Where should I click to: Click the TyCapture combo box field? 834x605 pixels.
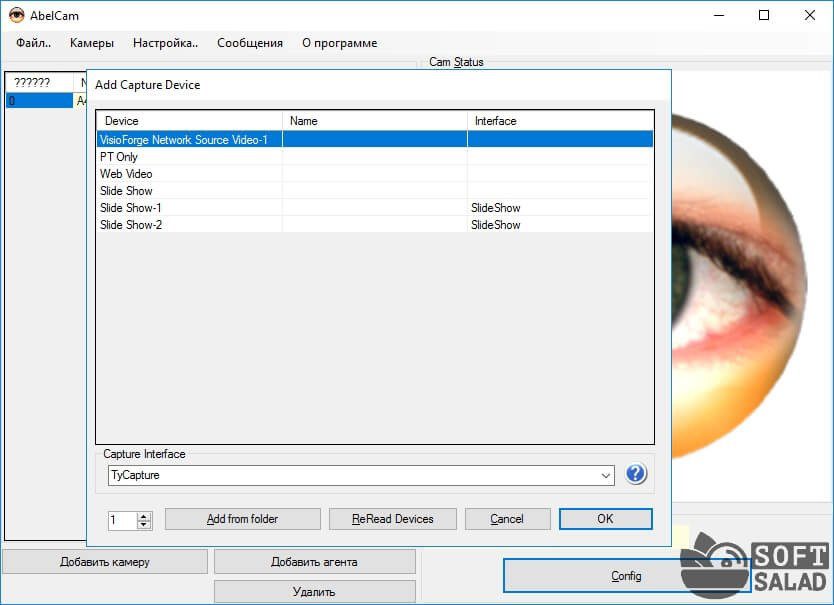(x=361, y=475)
